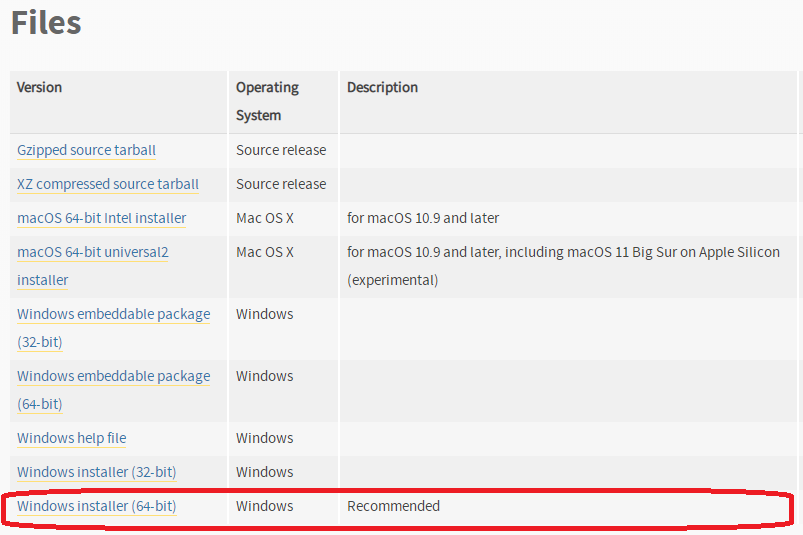Open the Gzipped source tarball link
Image resolution: width=803 pixels, height=535 pixels.
point(86,150)
